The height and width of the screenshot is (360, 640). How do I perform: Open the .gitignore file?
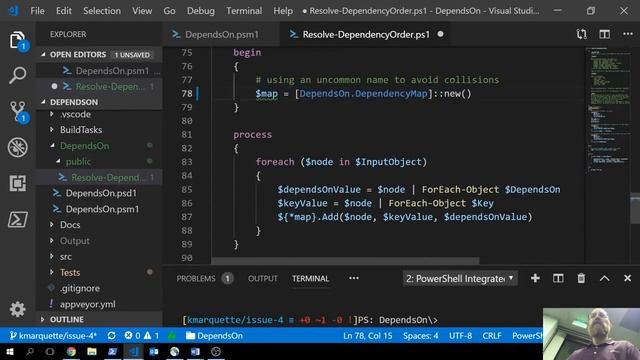point(80,288)
